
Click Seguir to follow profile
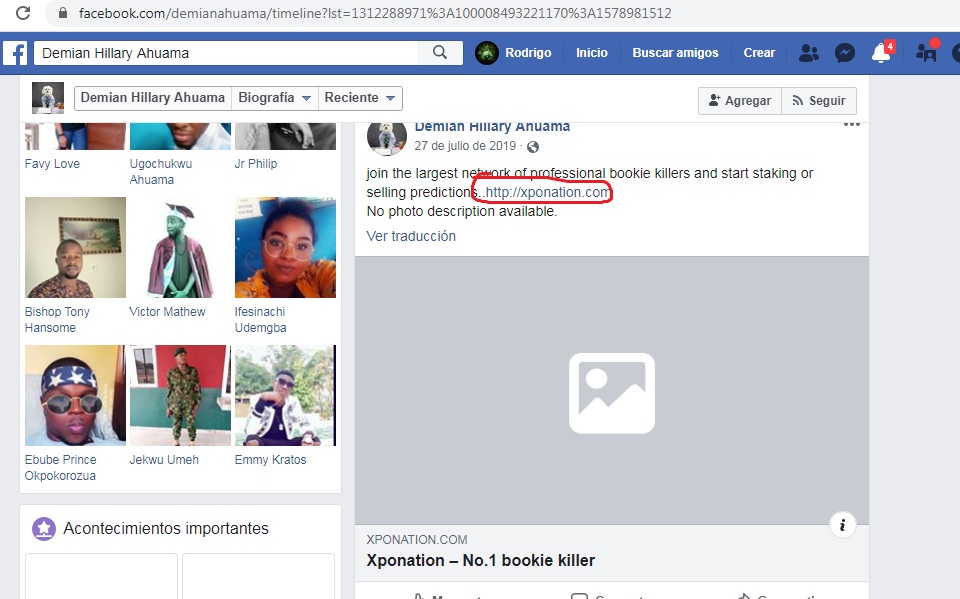pos(819,101)
